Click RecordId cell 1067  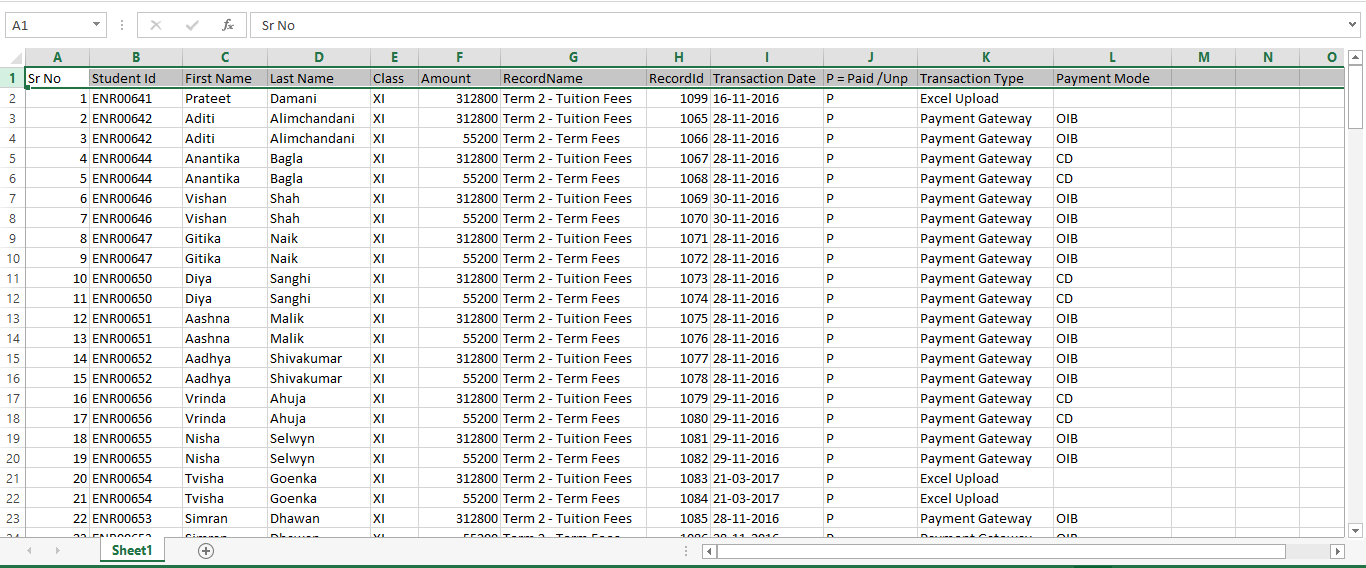pos(678,158)
